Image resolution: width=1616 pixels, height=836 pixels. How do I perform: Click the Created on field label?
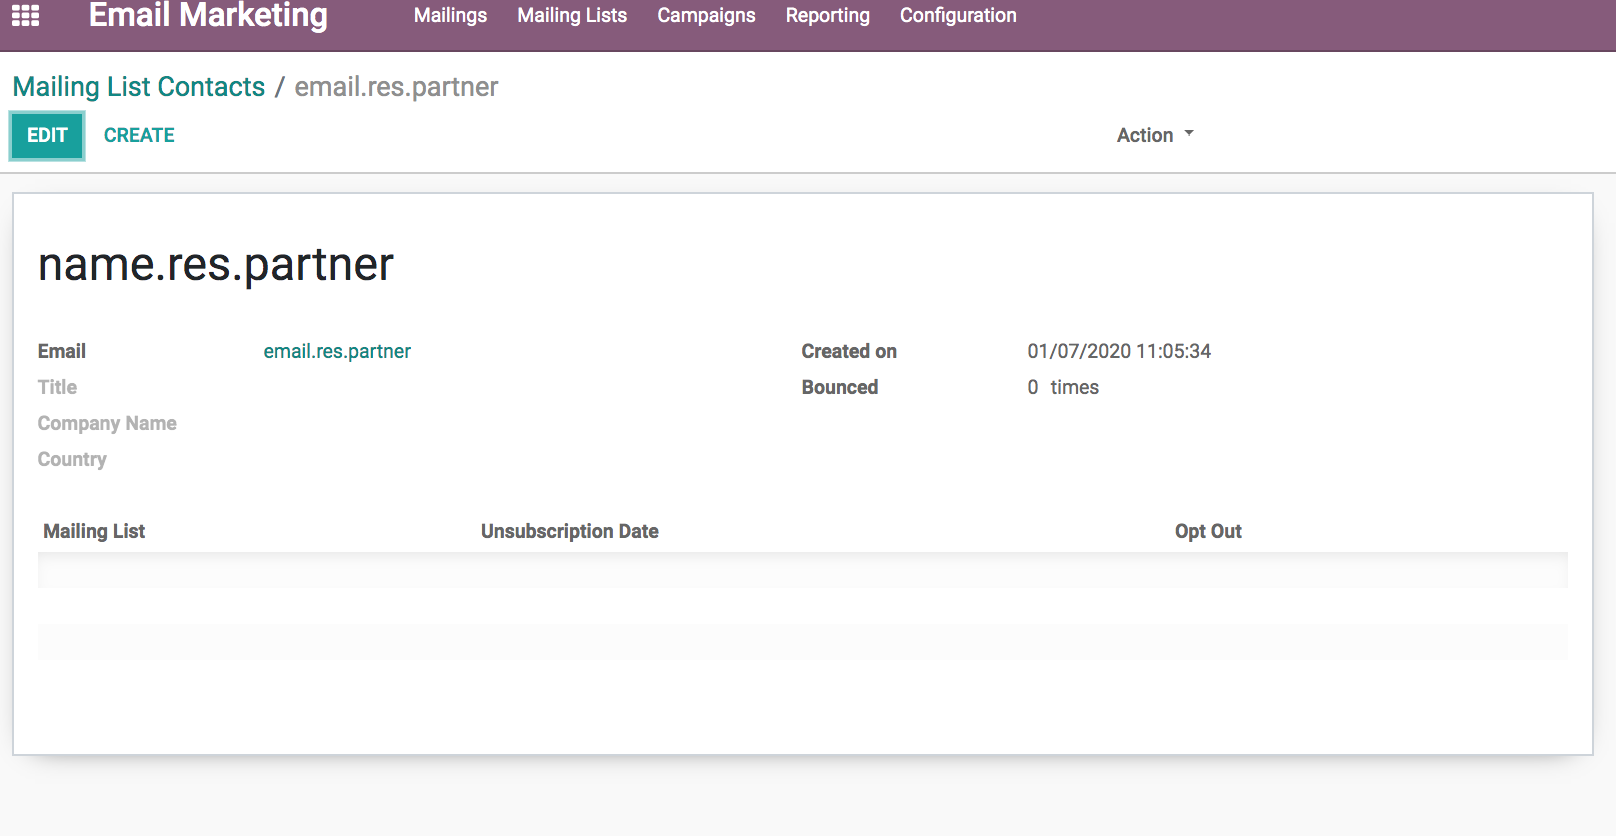click(849, 351)
